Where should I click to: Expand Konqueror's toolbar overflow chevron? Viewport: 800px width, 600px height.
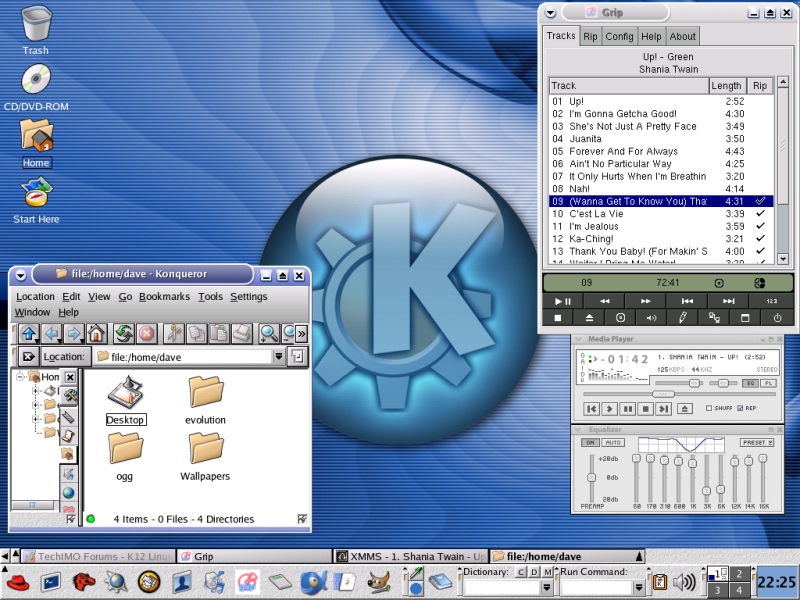pyautogui.click(x=302, y=334)
